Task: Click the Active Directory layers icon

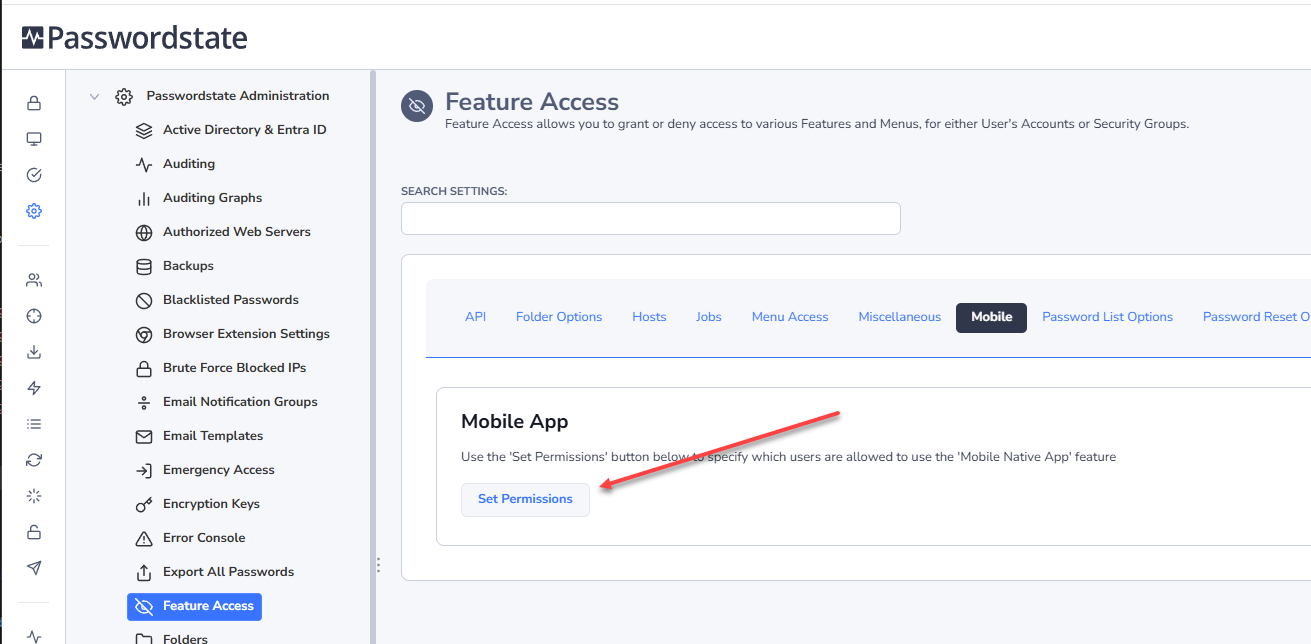Action: point(144,130)
